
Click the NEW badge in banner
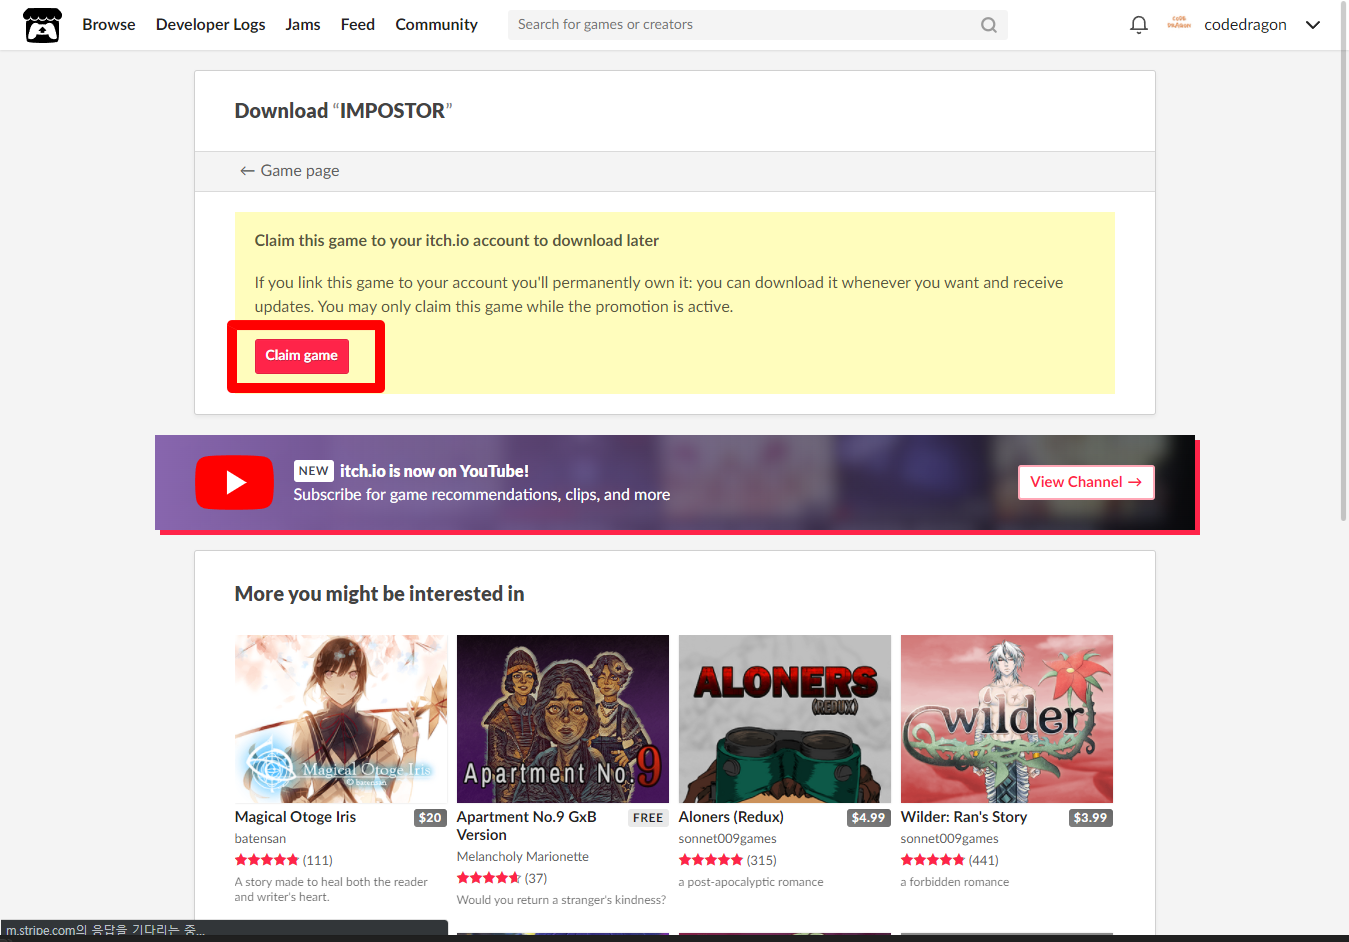(313, 471)
